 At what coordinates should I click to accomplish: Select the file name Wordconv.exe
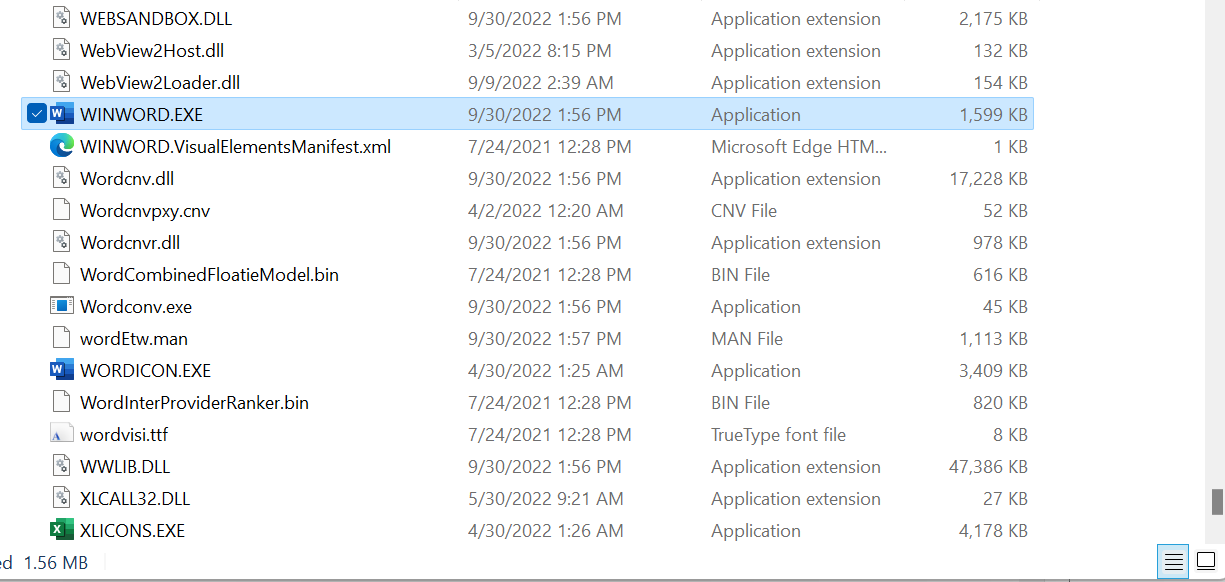[x=136, y=307]
